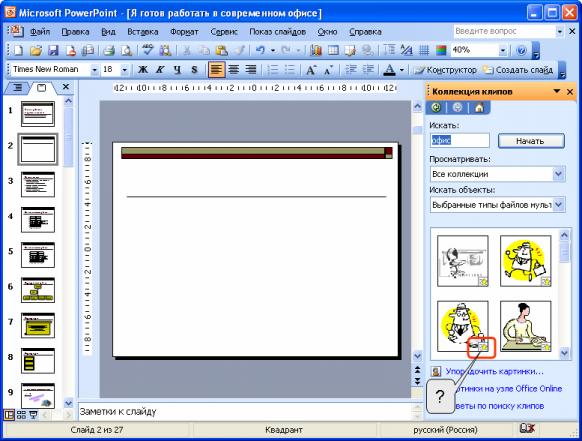
Task: Open the Times New Roman font dropdown
Action: click(x=95, y=69)
